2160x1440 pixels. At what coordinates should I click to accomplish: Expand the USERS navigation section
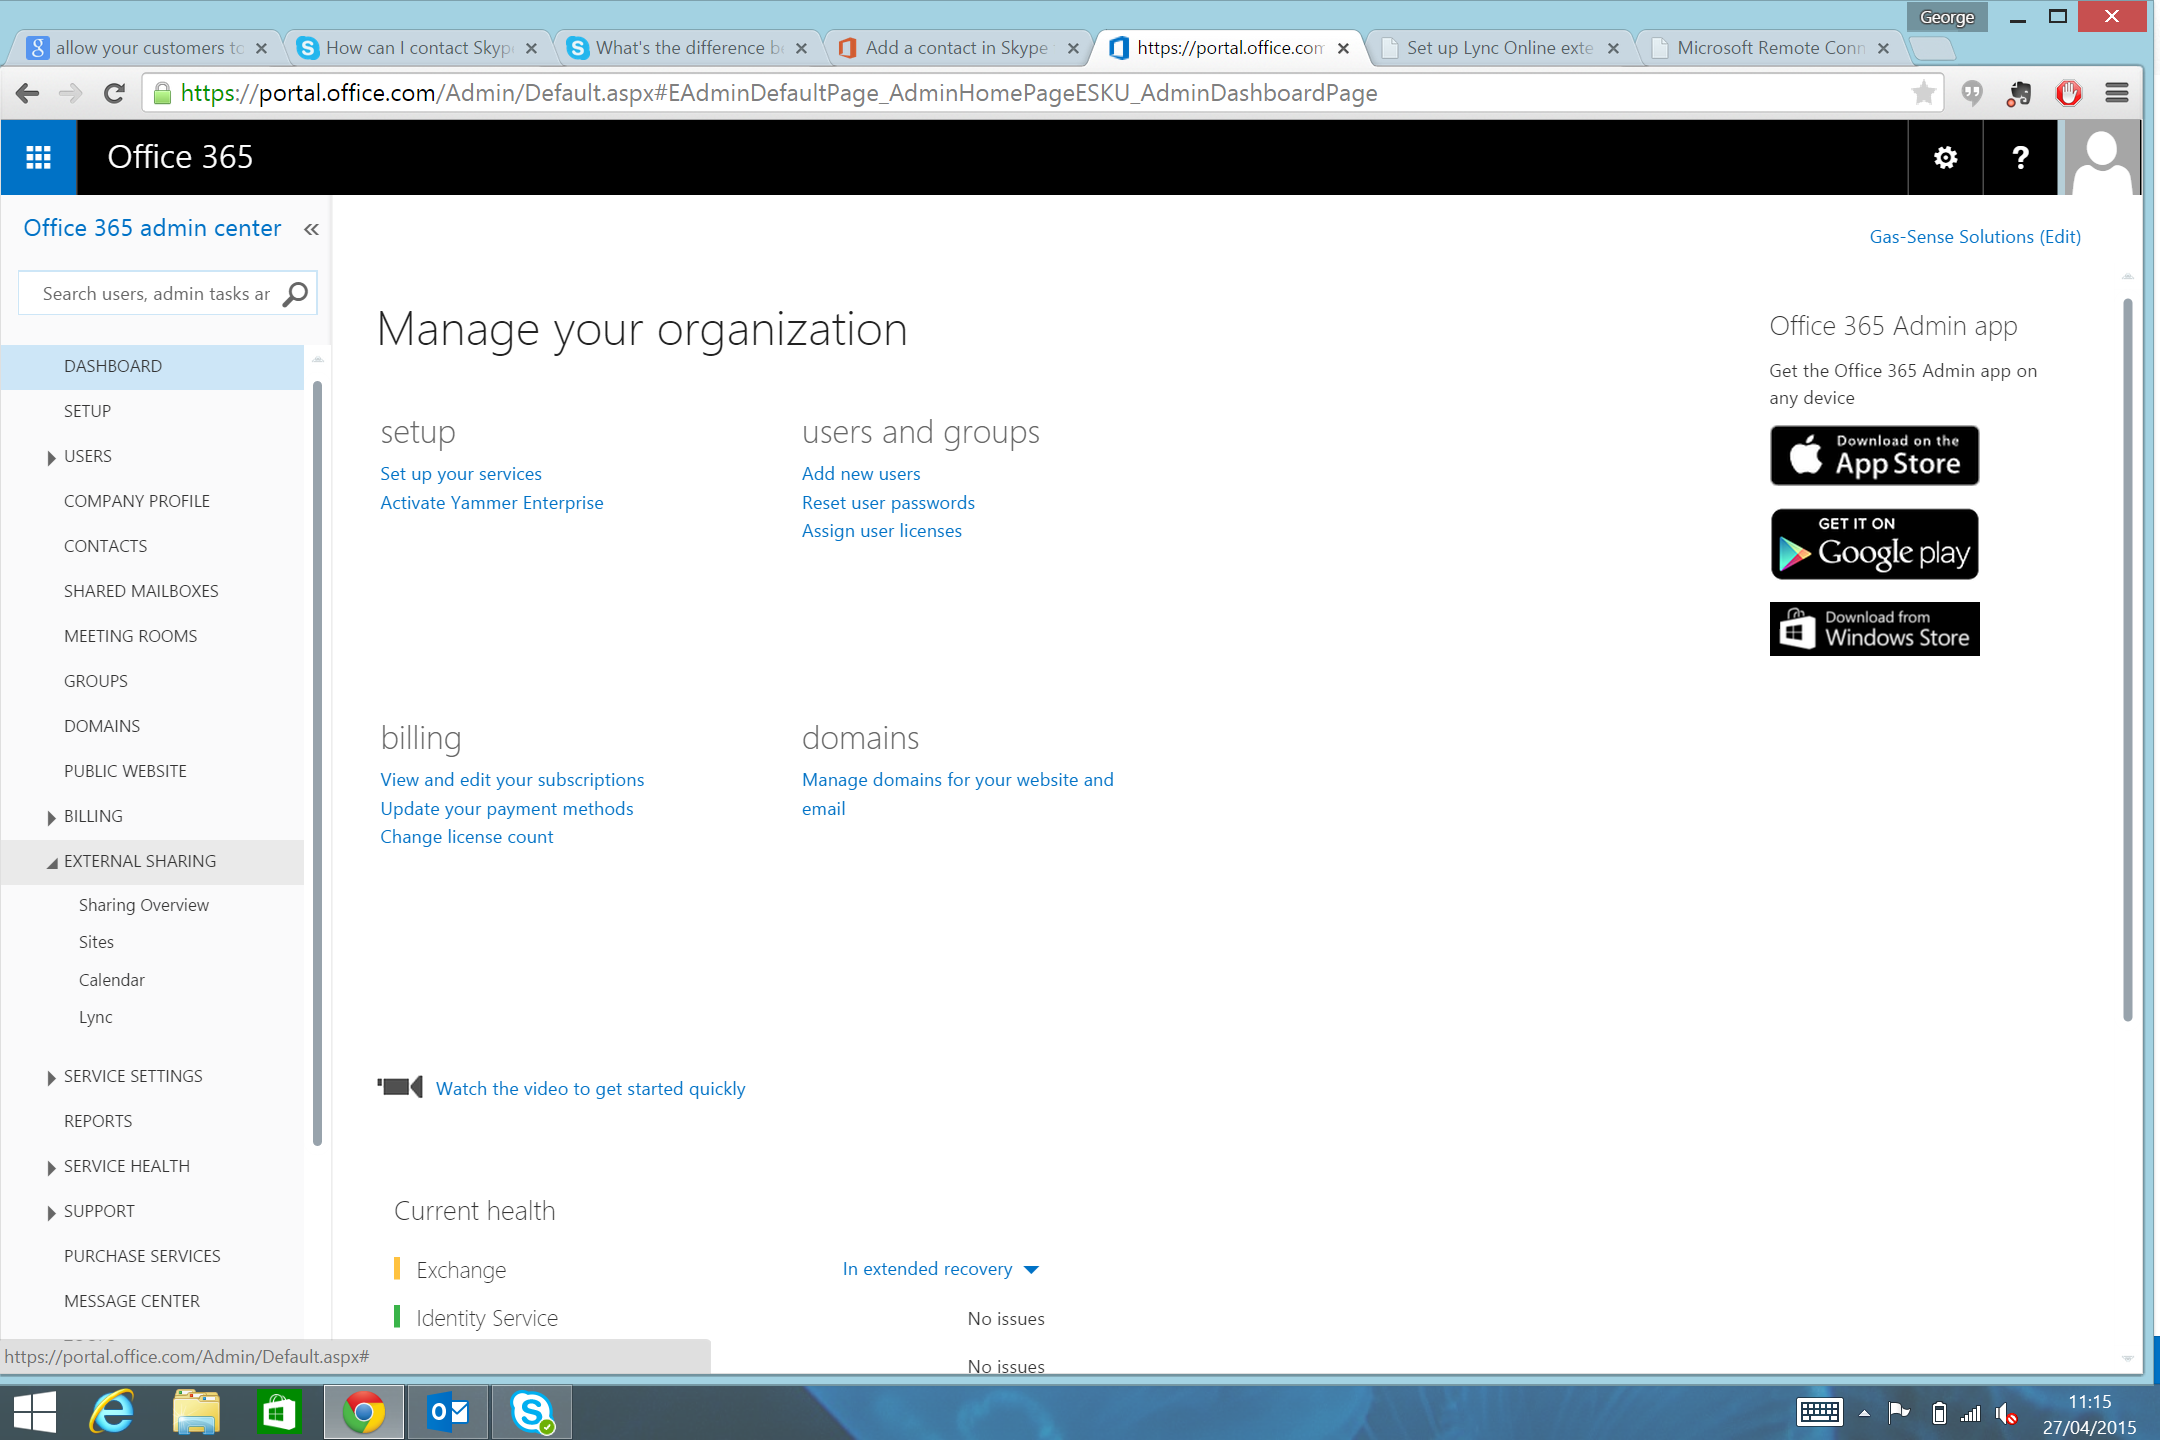[x=51, y=457]
